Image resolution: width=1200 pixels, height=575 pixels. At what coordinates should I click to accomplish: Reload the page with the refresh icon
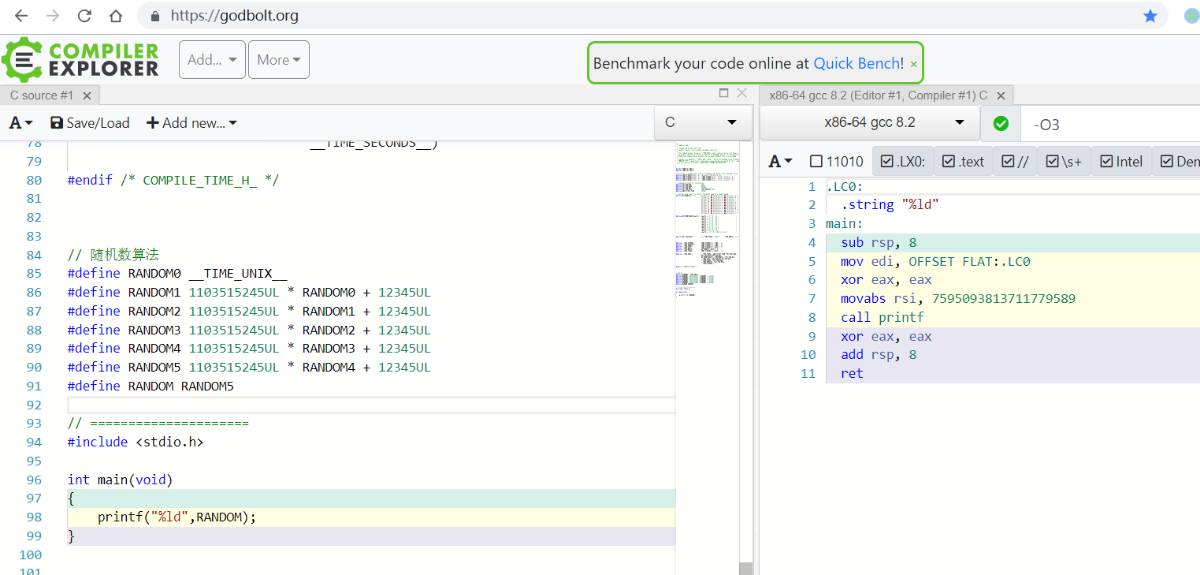[84, 16]
